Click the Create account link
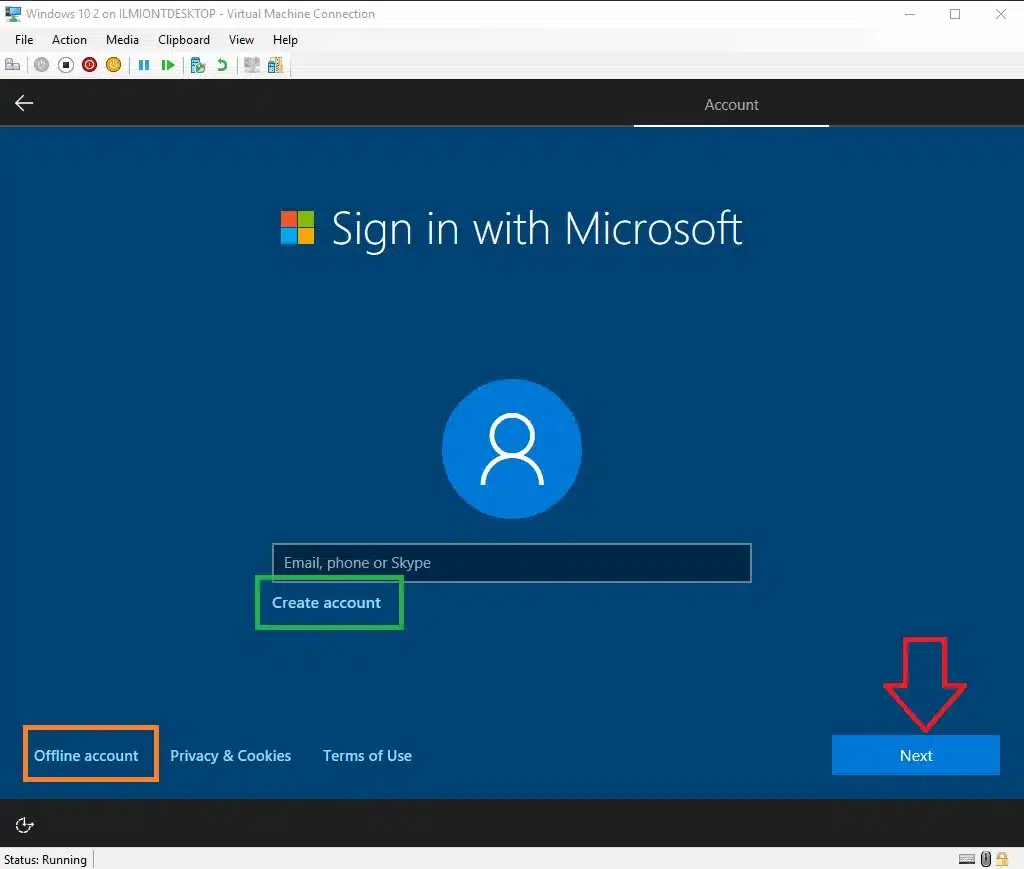1024x869 pixels. pyautogui.click(x=326, y=603)
